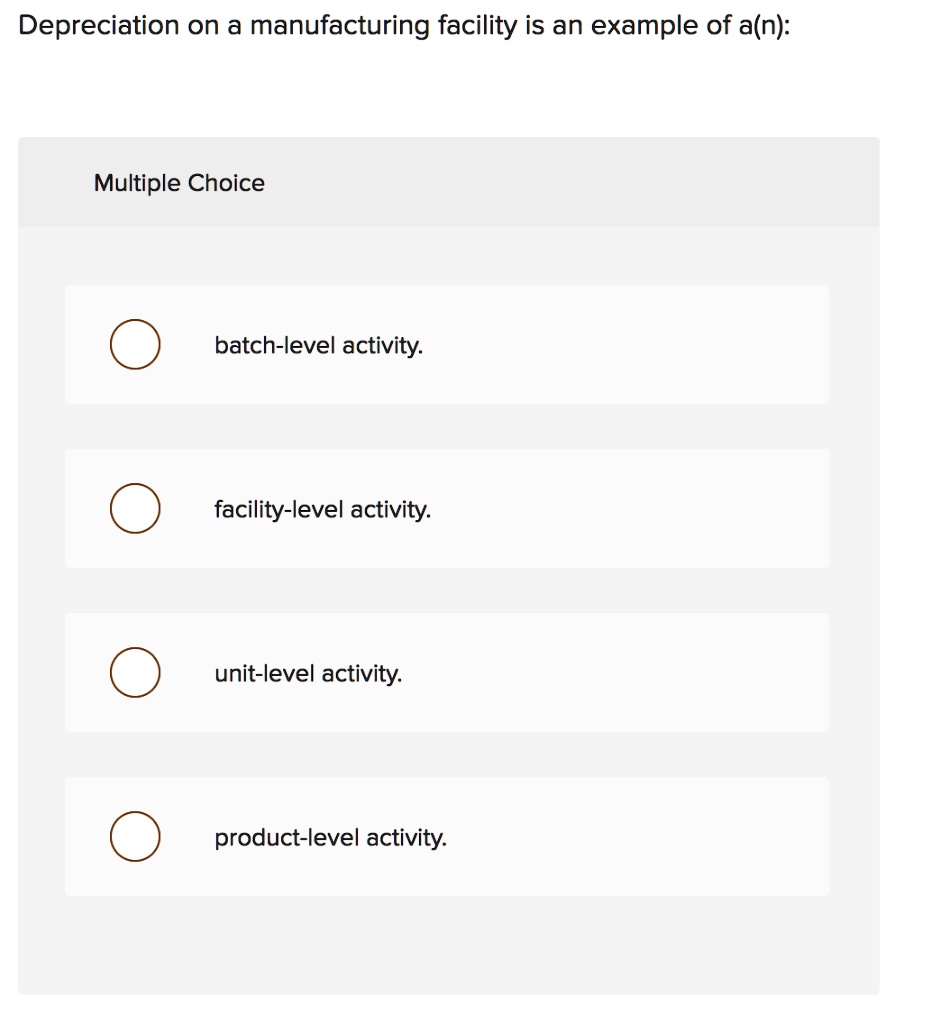Mark the unit-level activity radio button
Screen dimensions: 932x1024
click(x=134, y=673)
